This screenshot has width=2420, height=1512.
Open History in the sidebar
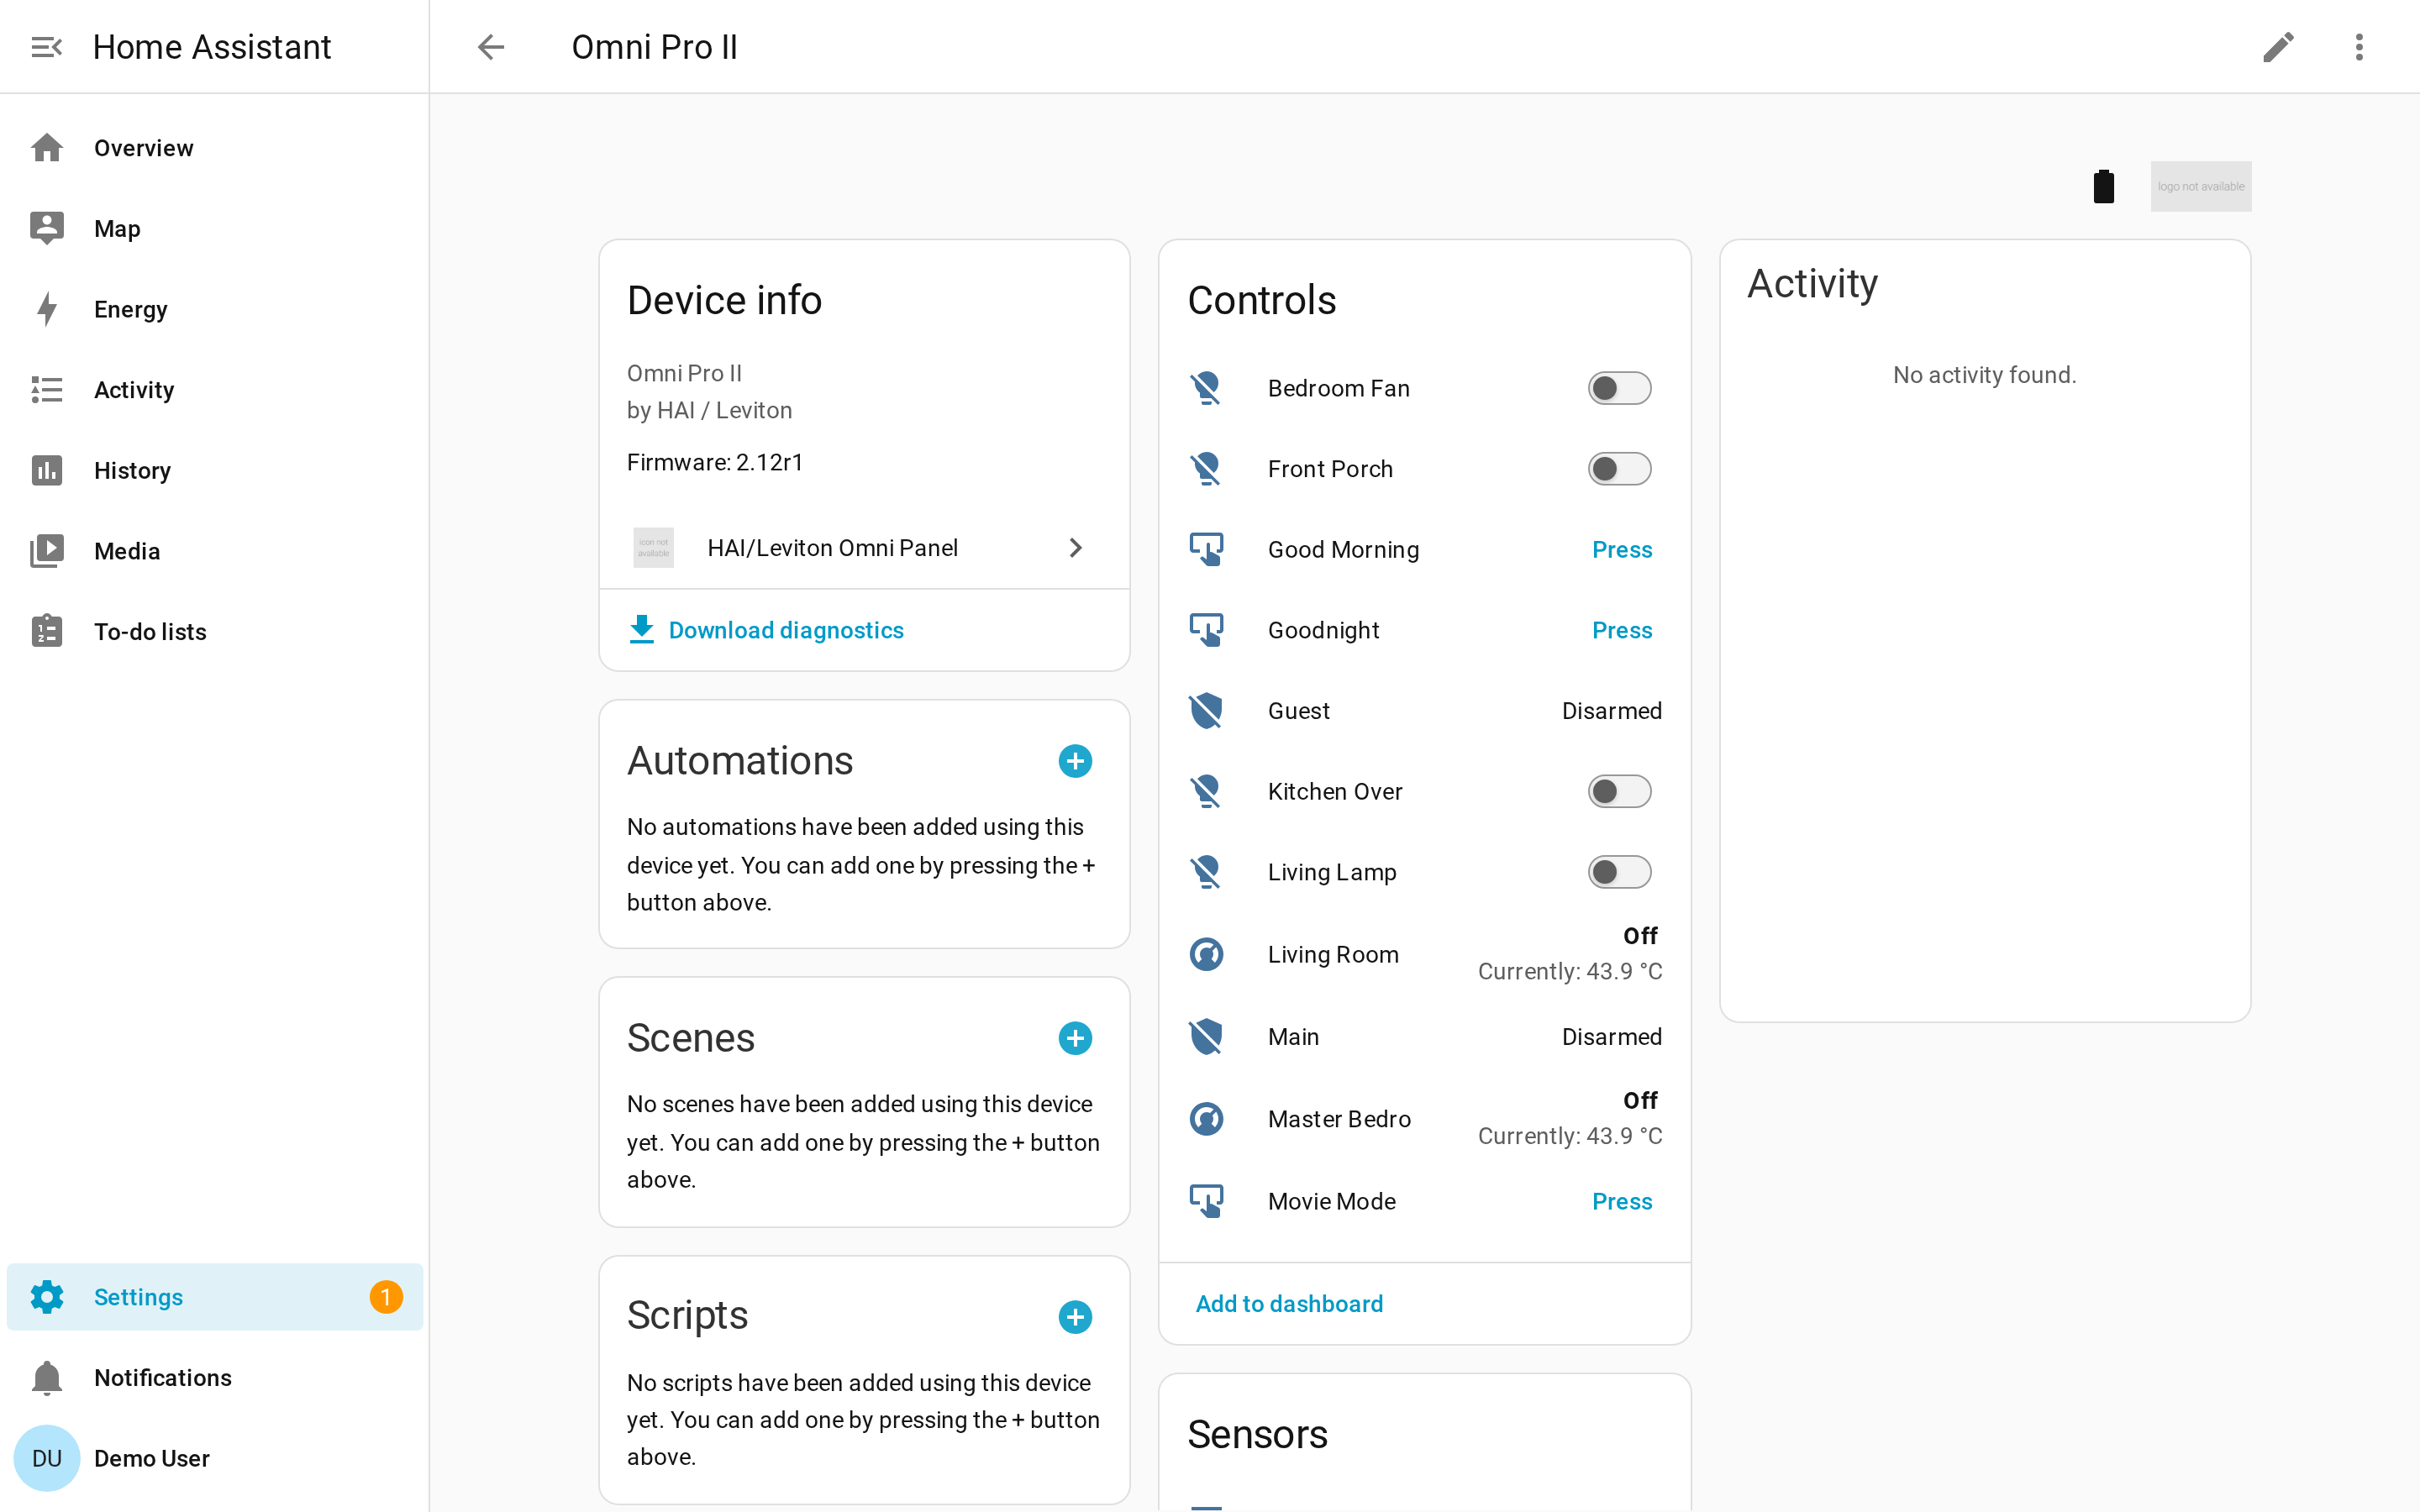tap(215, 470)
